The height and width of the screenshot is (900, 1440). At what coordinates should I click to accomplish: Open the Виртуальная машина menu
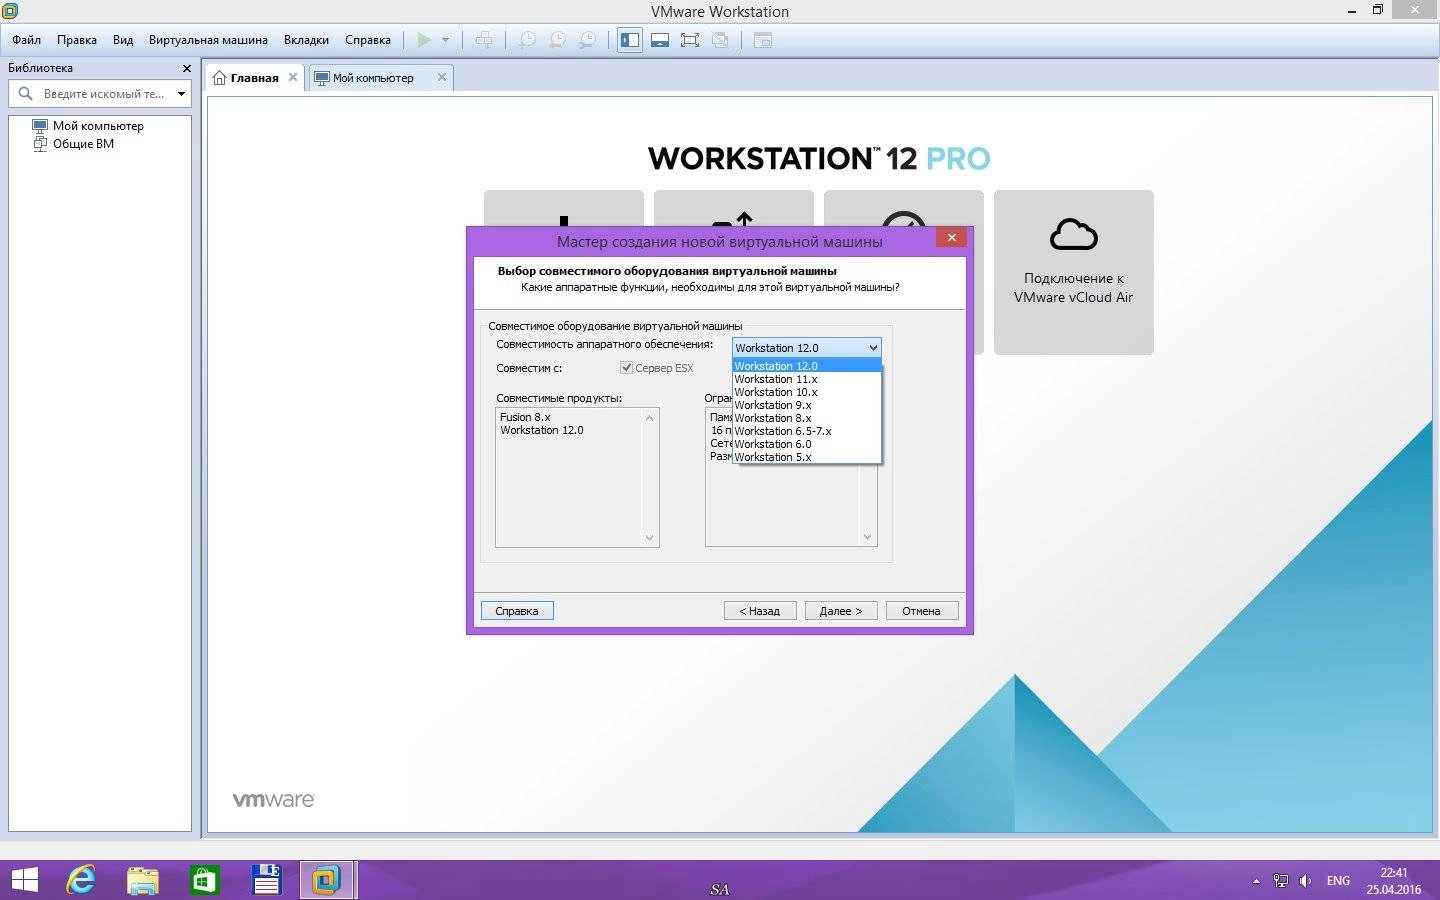pos(208,40)
